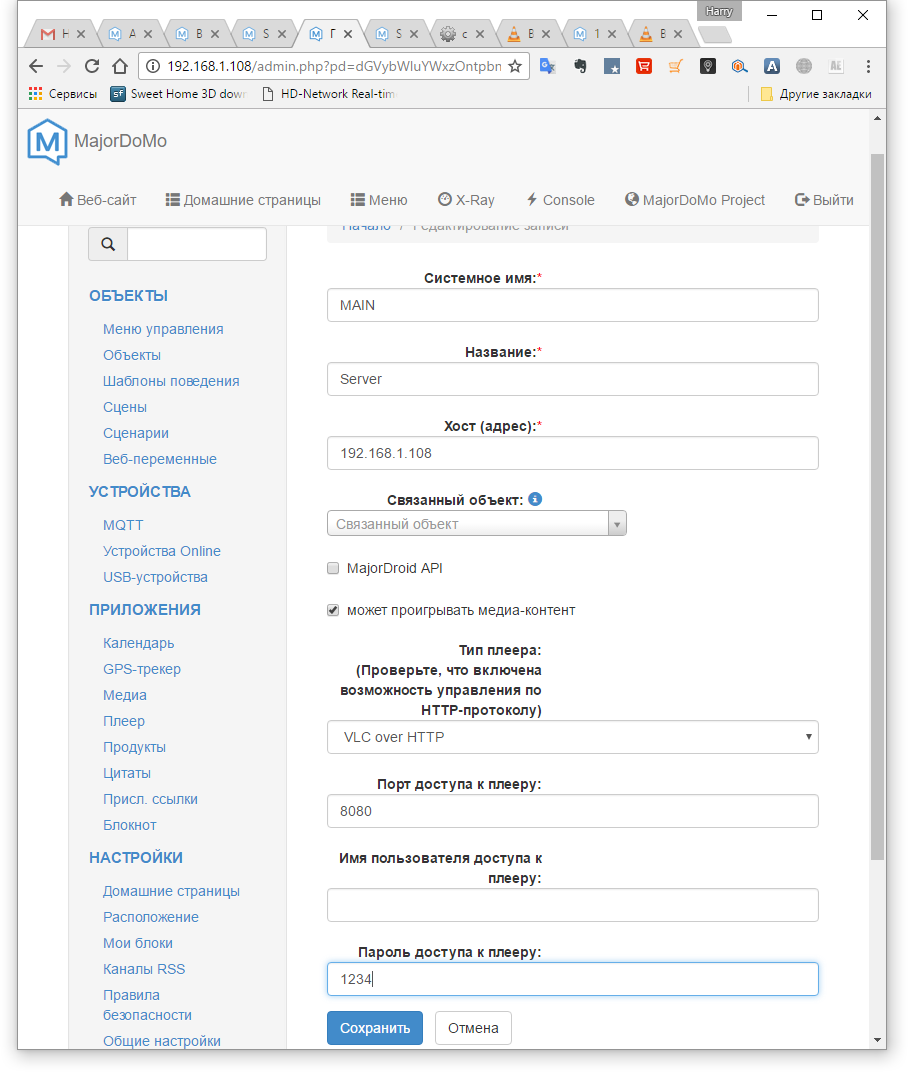Switch to the Gmail browser tab

point(57,34)
